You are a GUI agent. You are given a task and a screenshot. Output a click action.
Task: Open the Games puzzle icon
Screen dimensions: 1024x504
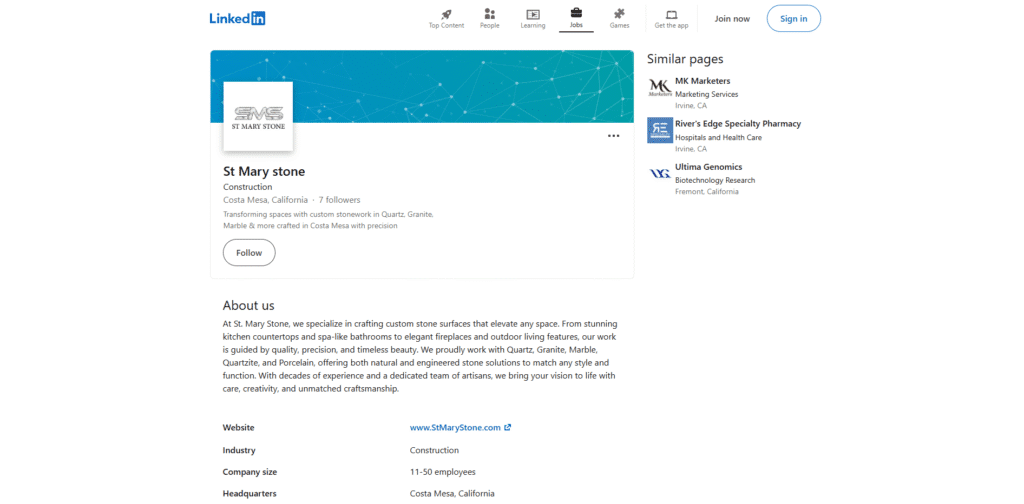click(619, 14)
